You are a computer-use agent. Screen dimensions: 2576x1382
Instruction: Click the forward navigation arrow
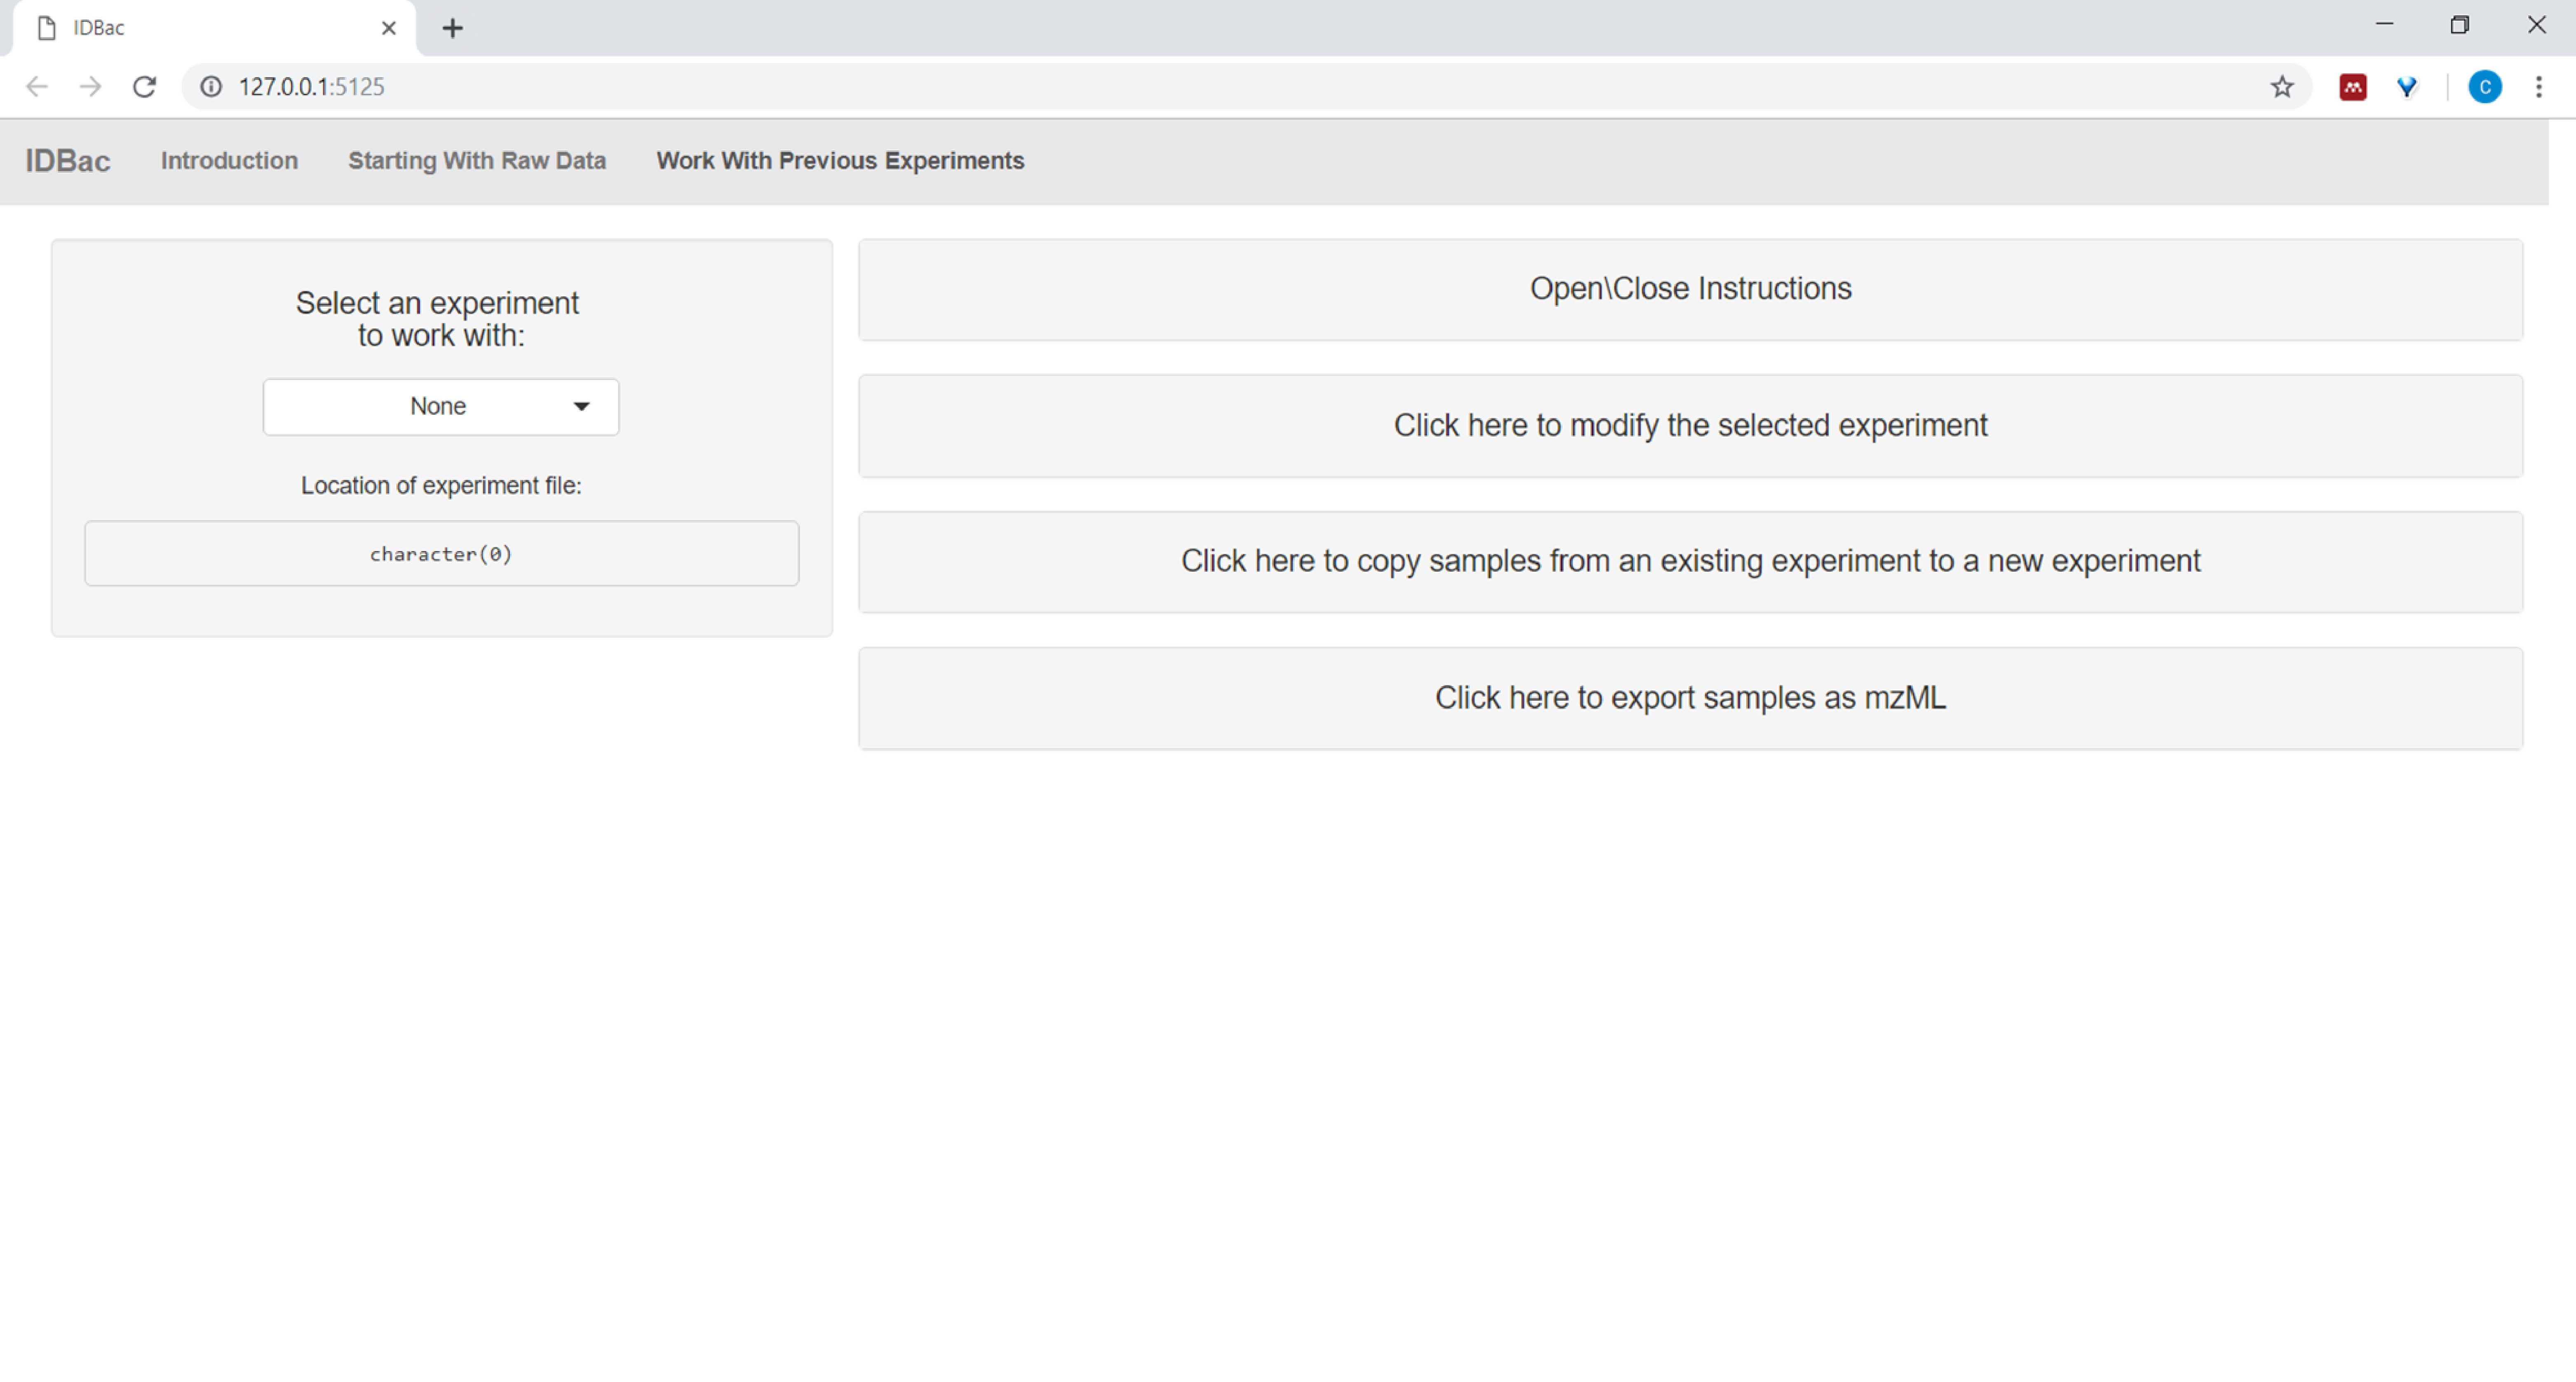point(90,87)
